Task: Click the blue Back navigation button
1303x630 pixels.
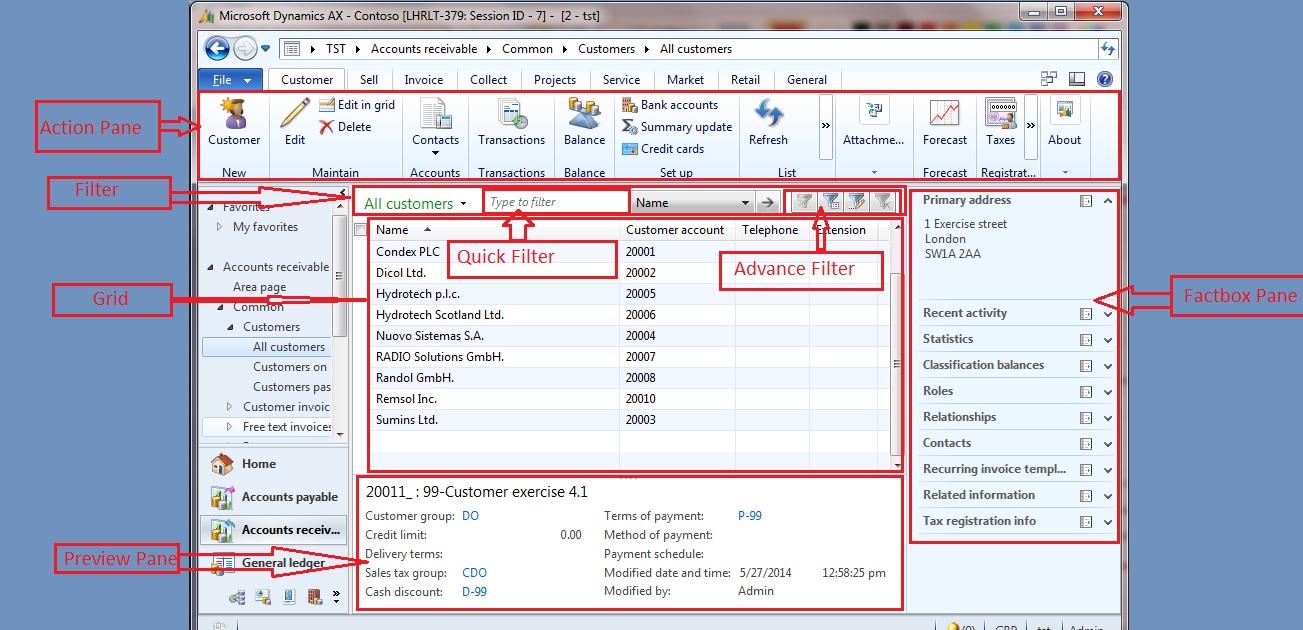Action: coord(217,48)
